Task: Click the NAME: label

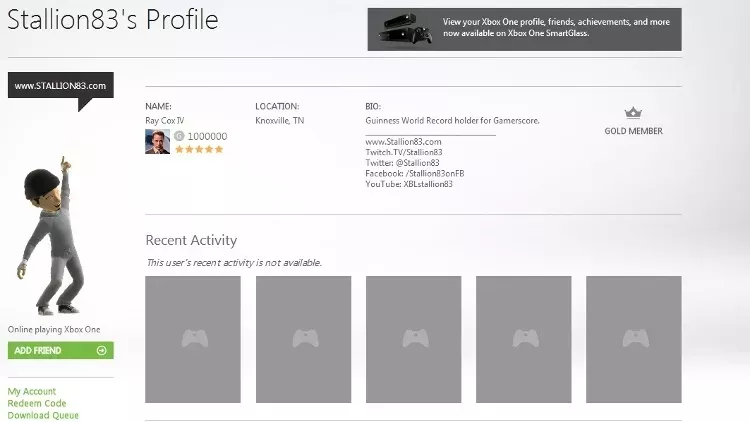Action: point(158,106)
